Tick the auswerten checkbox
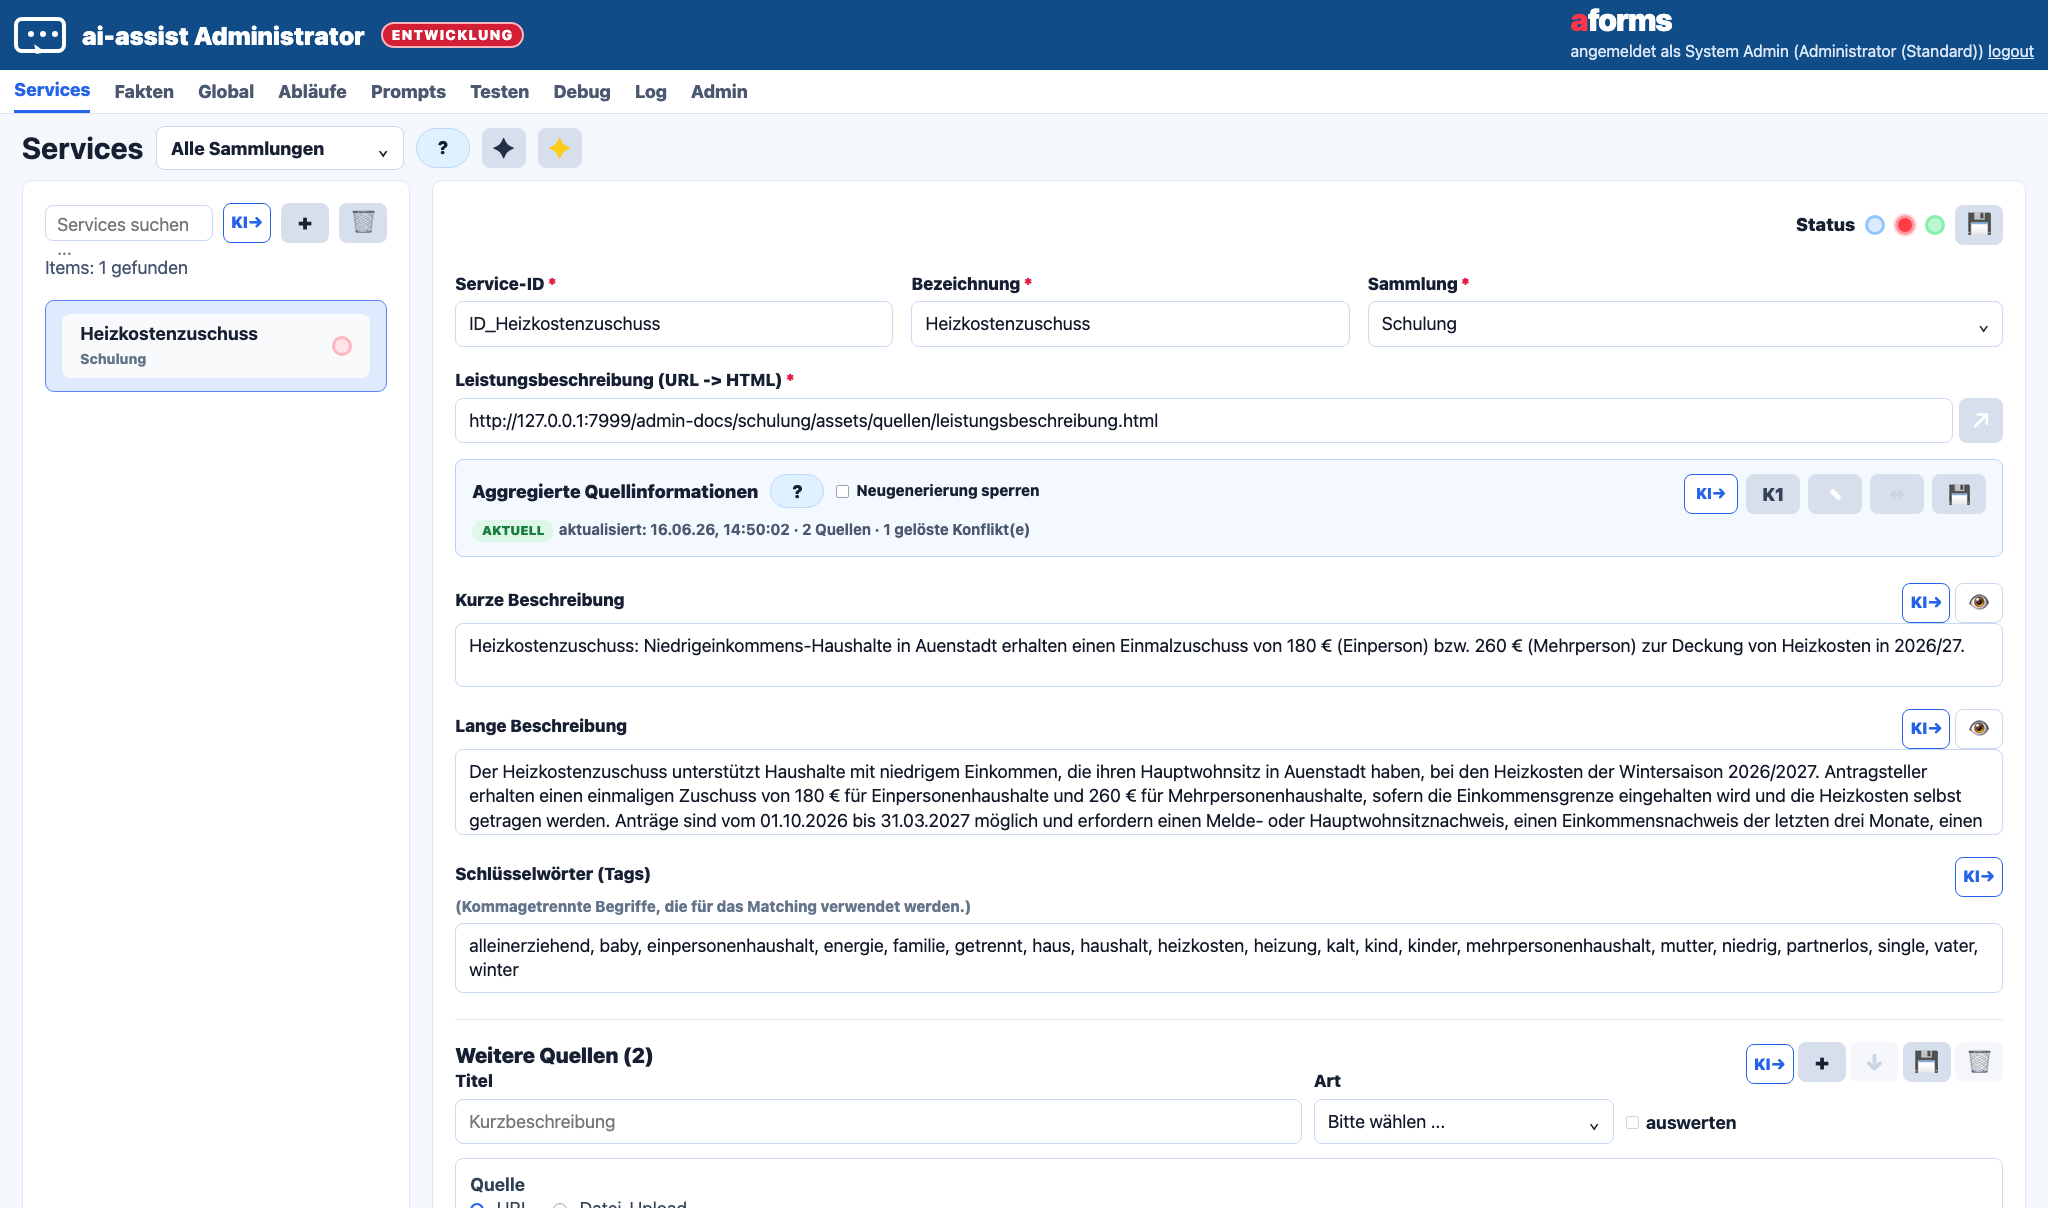Image resolution: width=2048 pixels, height=1208 pixels. [x=1633, y=1123]
